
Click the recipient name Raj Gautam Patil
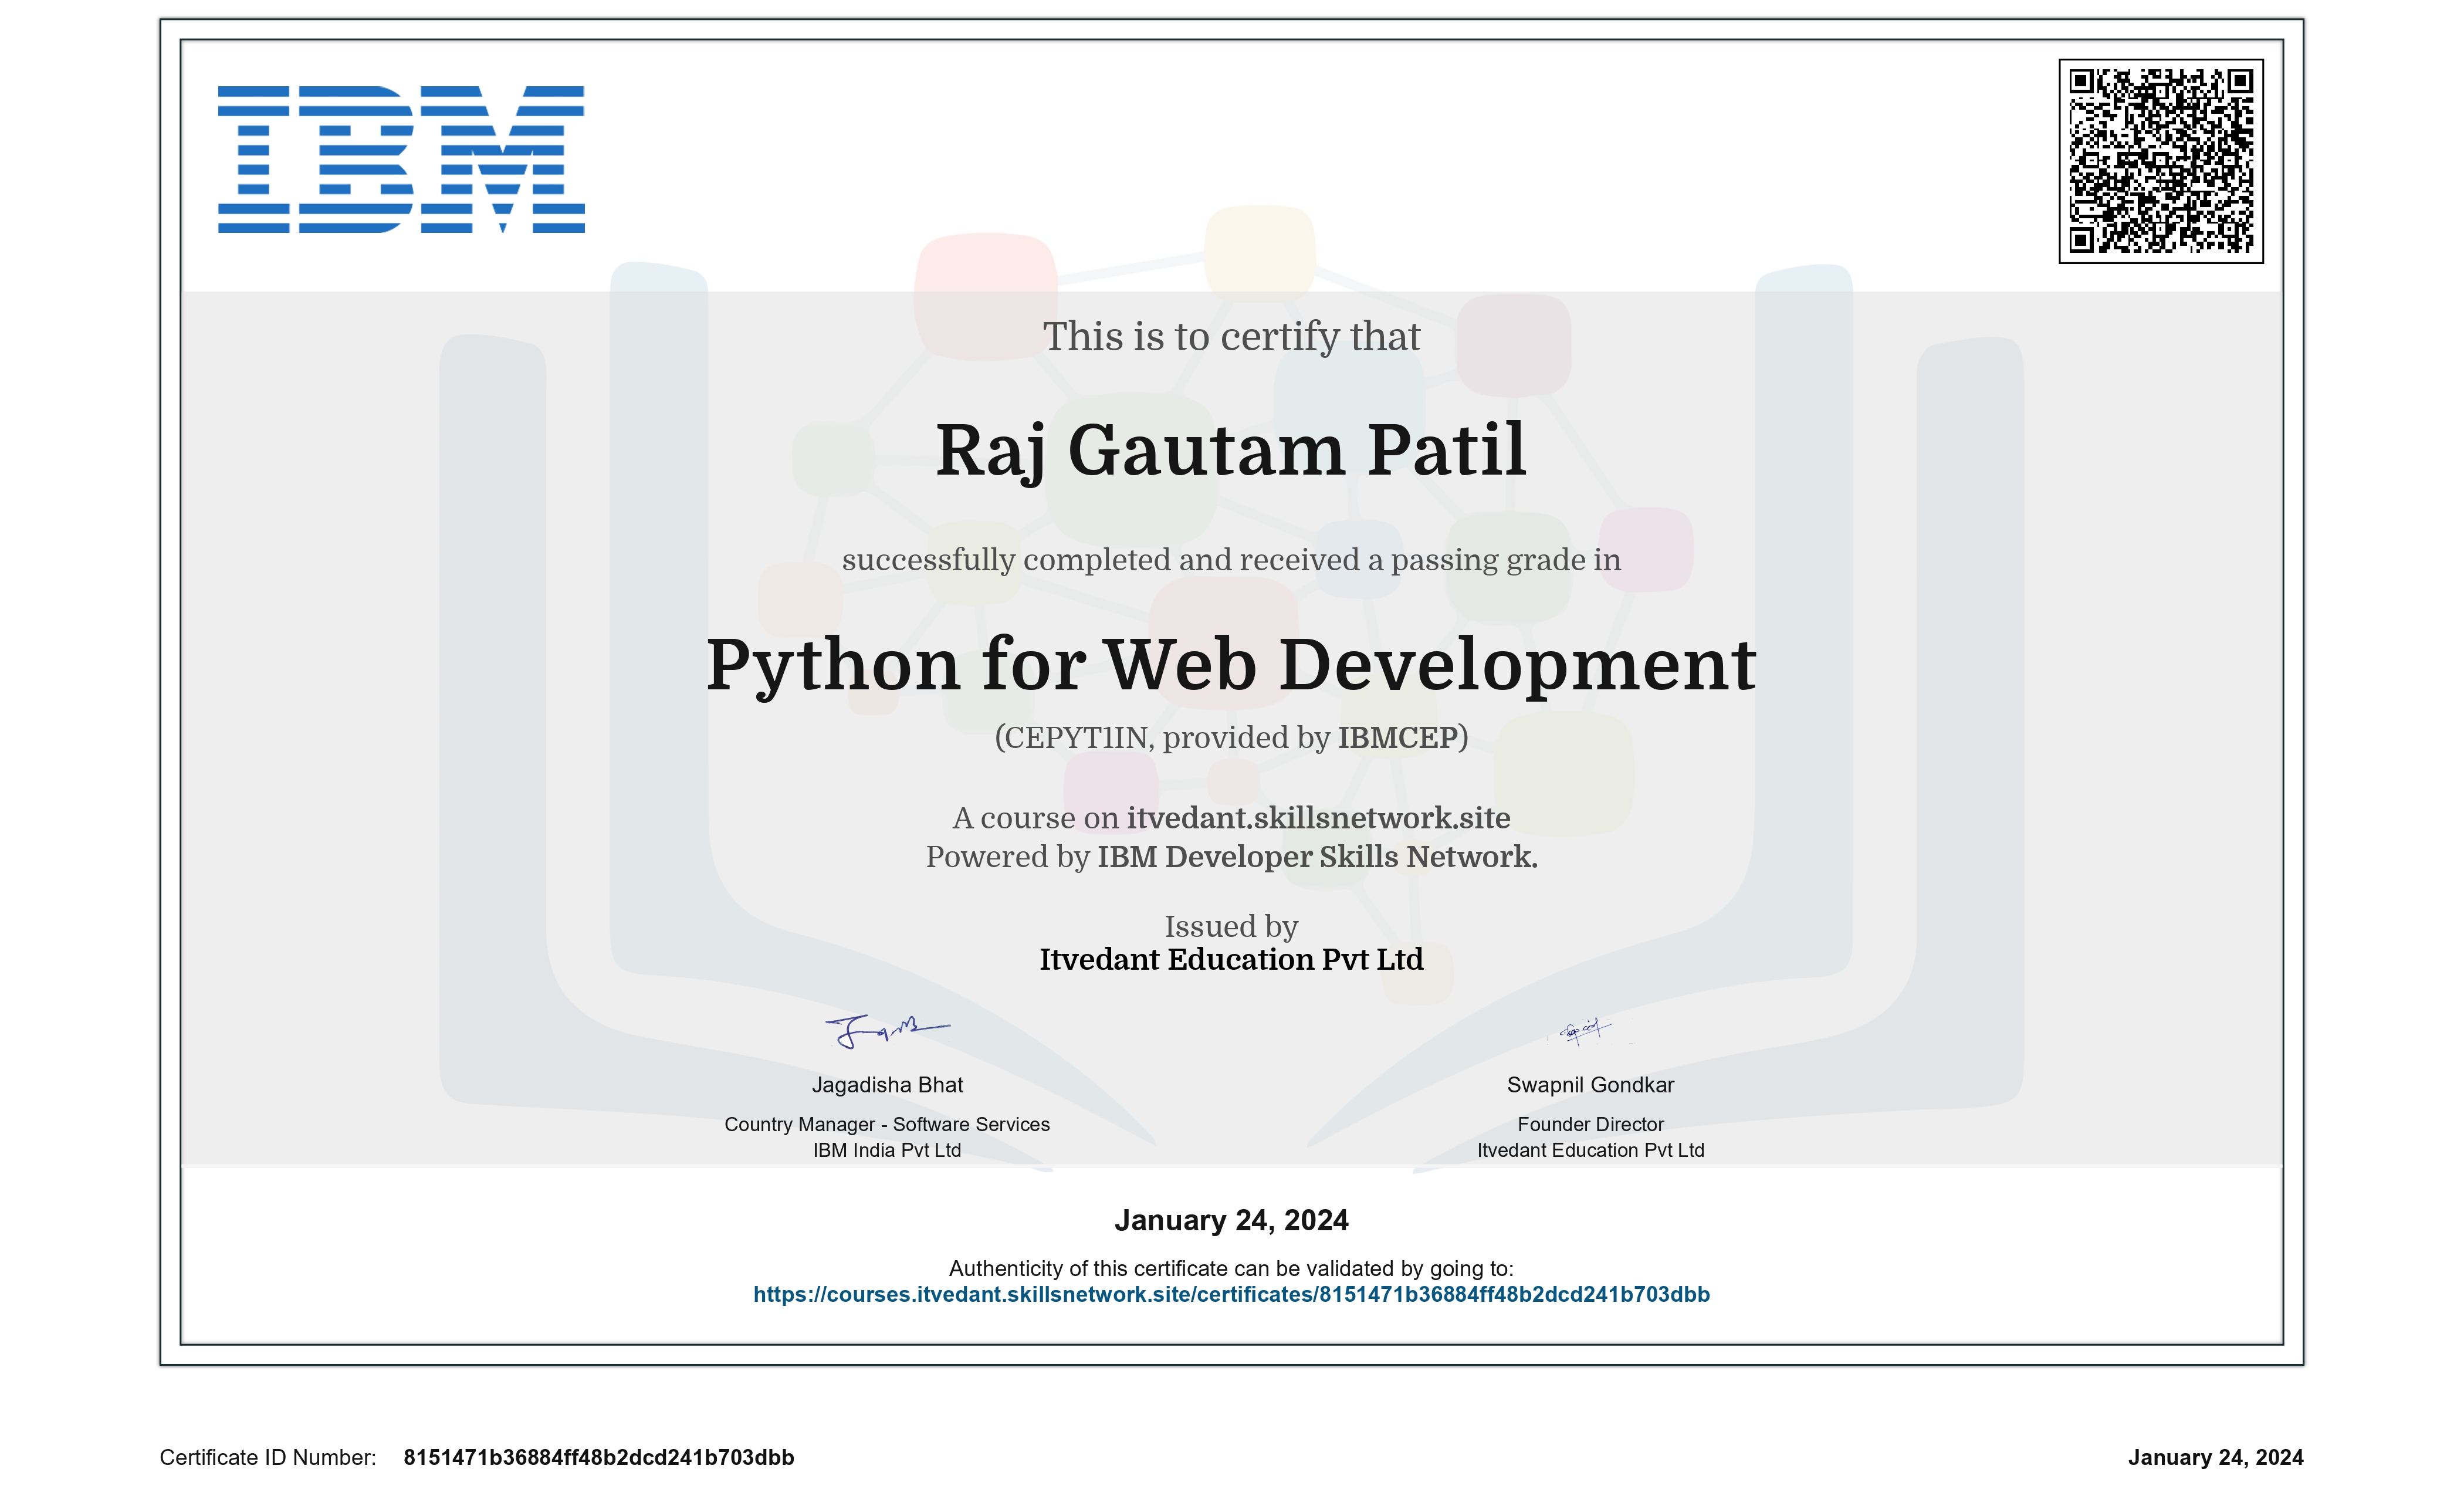pyautogui.click(x=1231, y=450)
